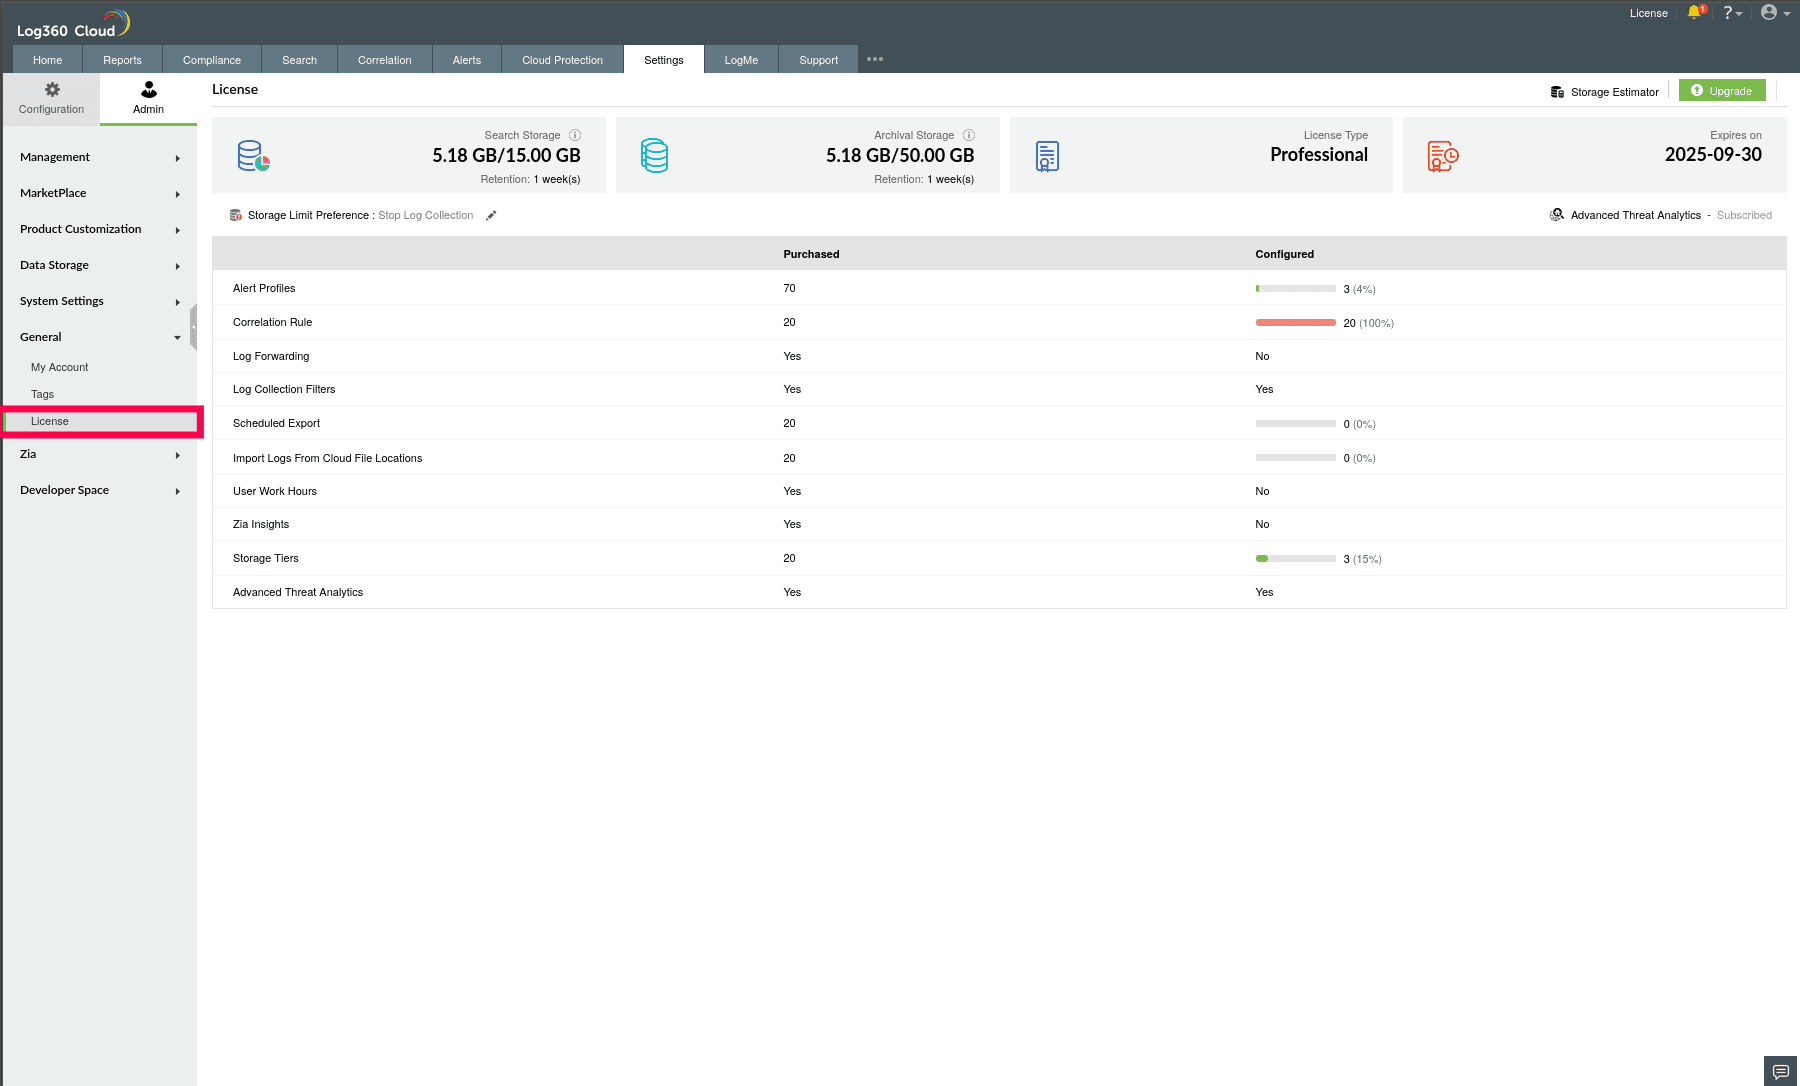Edit Storage Limit Preference pencil icon
Viewport: 1800px width, 1086px height.
(491, 215)
